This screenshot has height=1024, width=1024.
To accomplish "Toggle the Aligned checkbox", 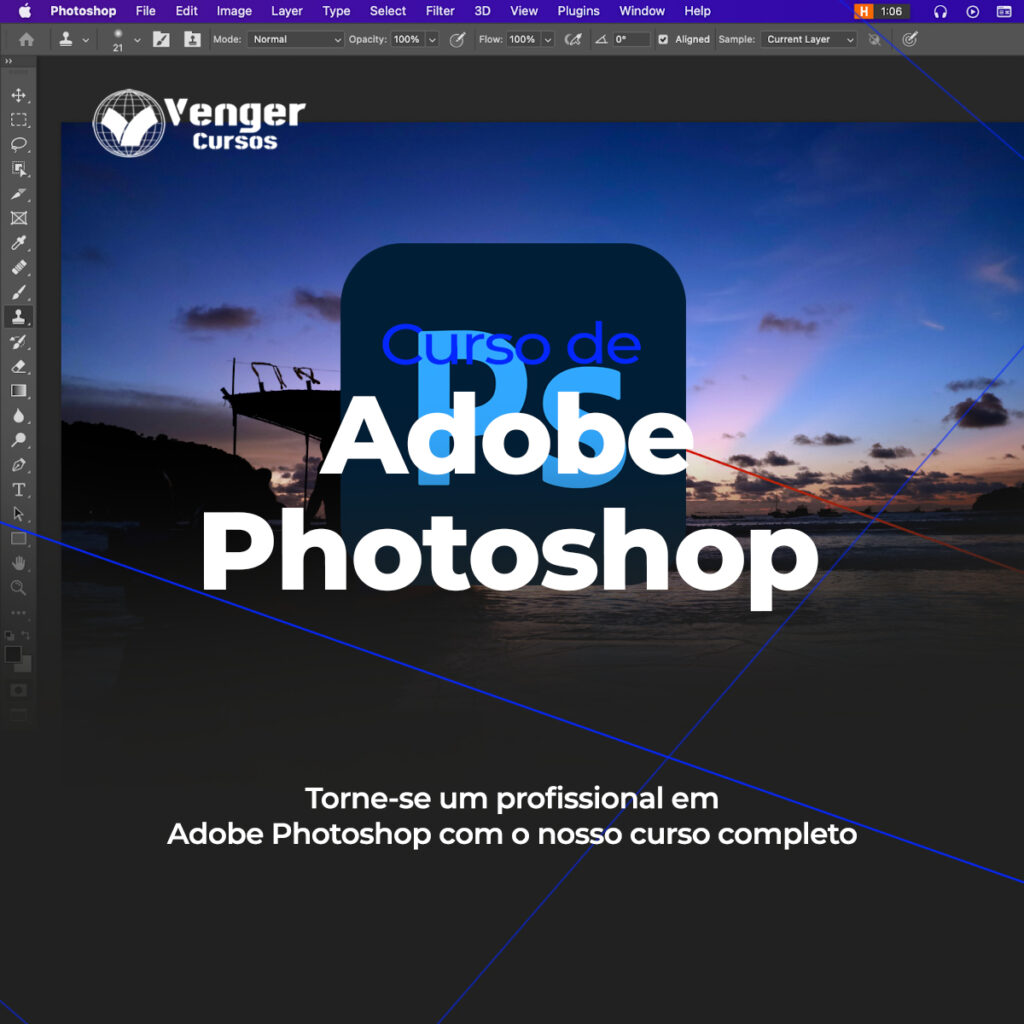I will coord(663,40).
